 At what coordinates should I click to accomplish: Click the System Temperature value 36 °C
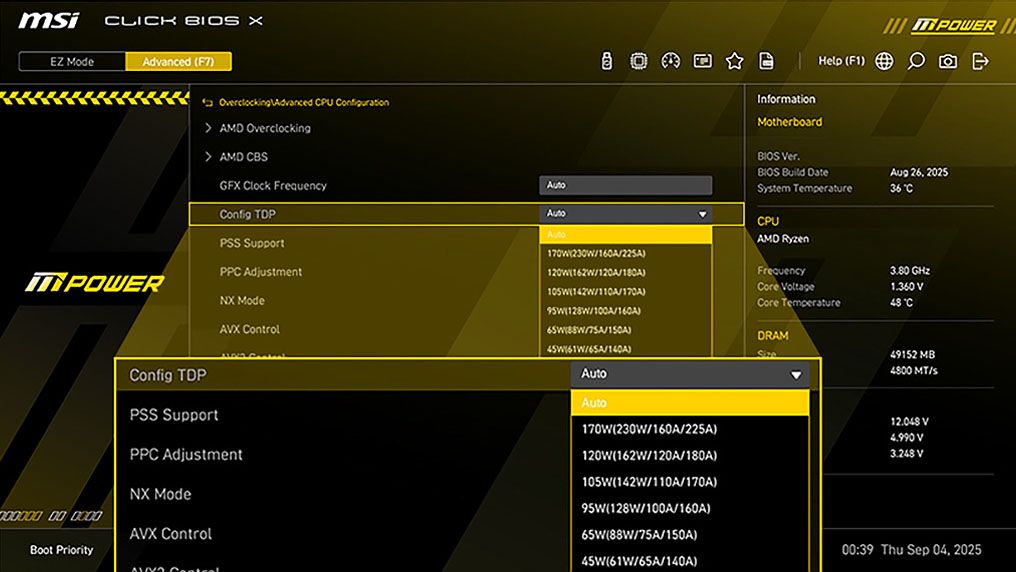tap(901, 189)
